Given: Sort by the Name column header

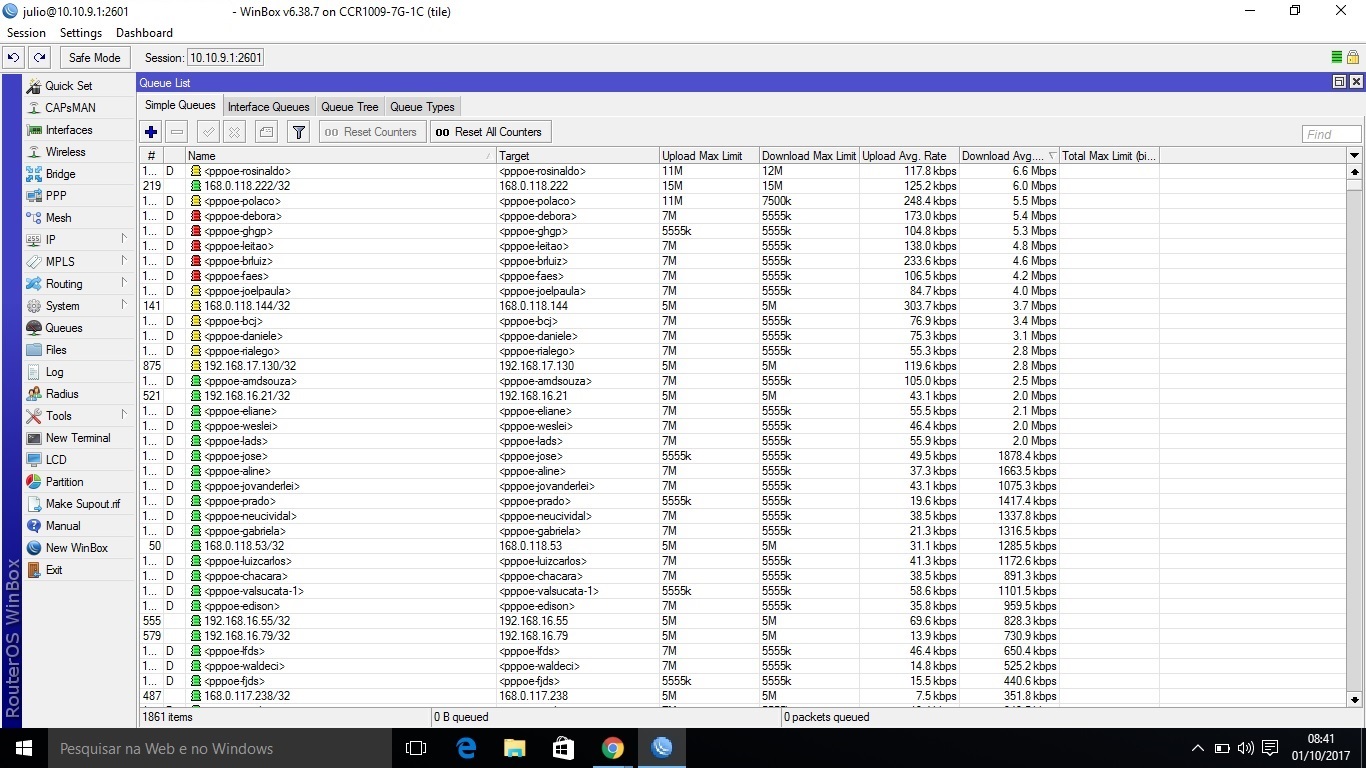Looking at the screenshot, I should (x=340, y=156).
